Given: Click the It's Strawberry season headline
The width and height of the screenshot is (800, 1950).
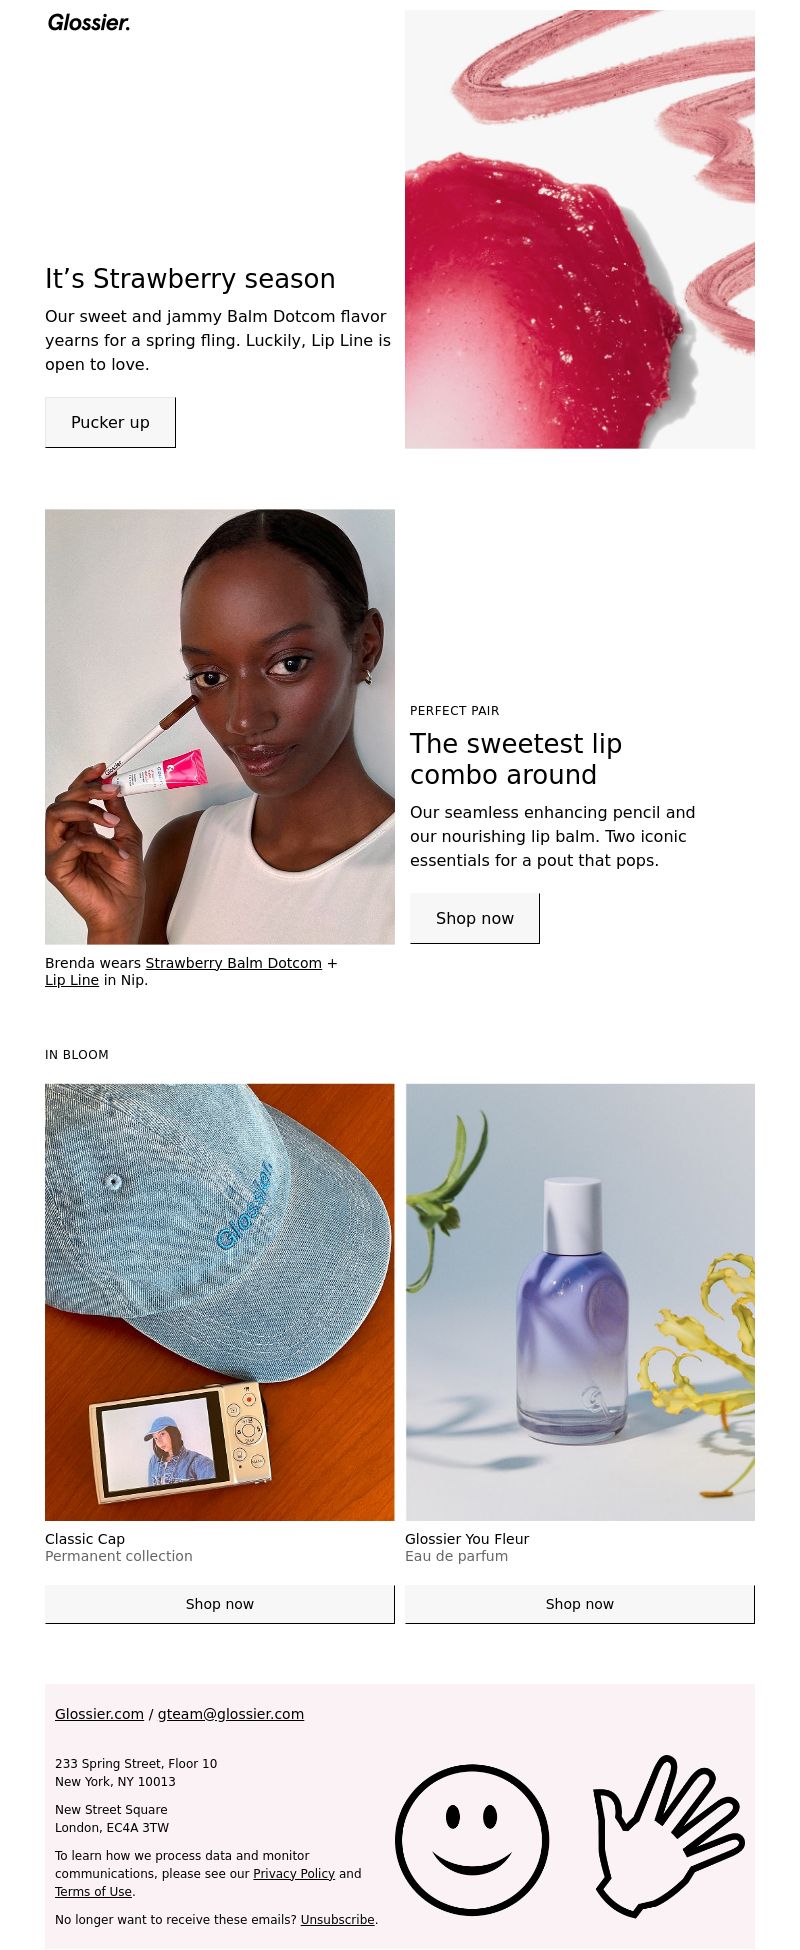Looking at the screenshot, I should [x=190, y=279].
